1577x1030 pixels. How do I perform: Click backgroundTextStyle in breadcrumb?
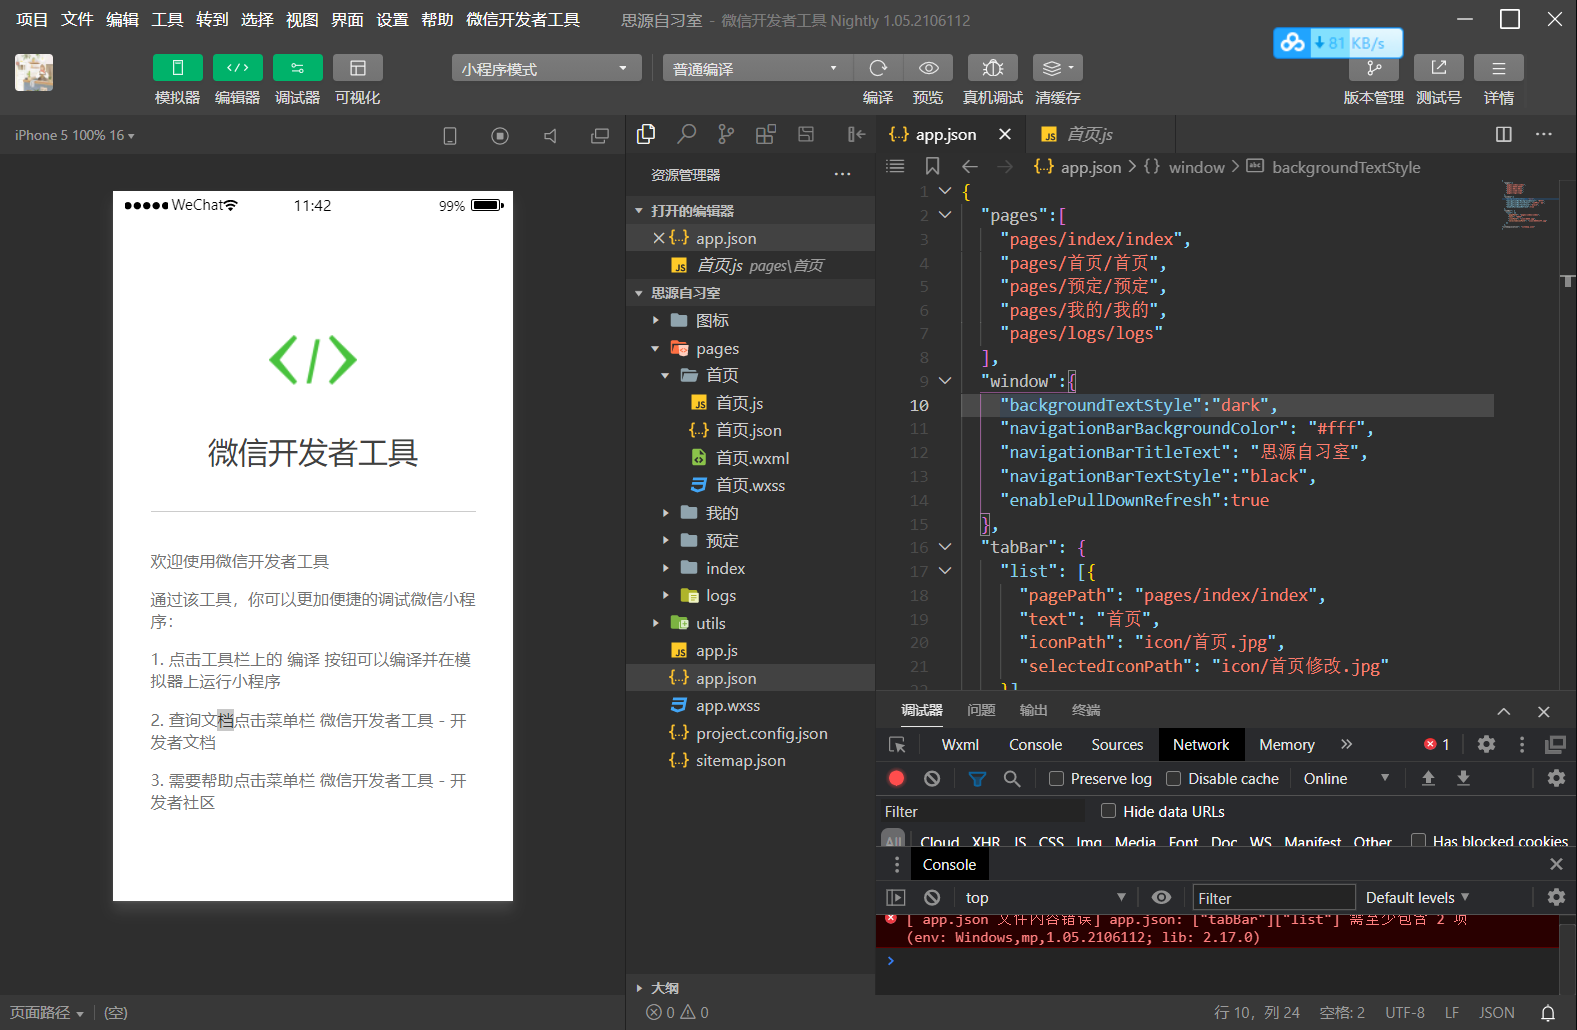click(1346, 167)
